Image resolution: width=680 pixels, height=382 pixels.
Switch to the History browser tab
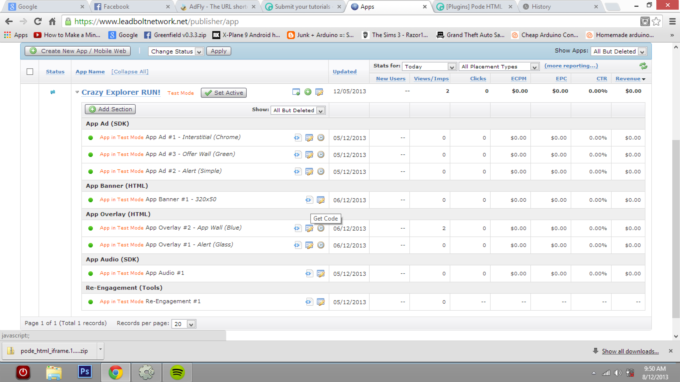pos(560,7)
